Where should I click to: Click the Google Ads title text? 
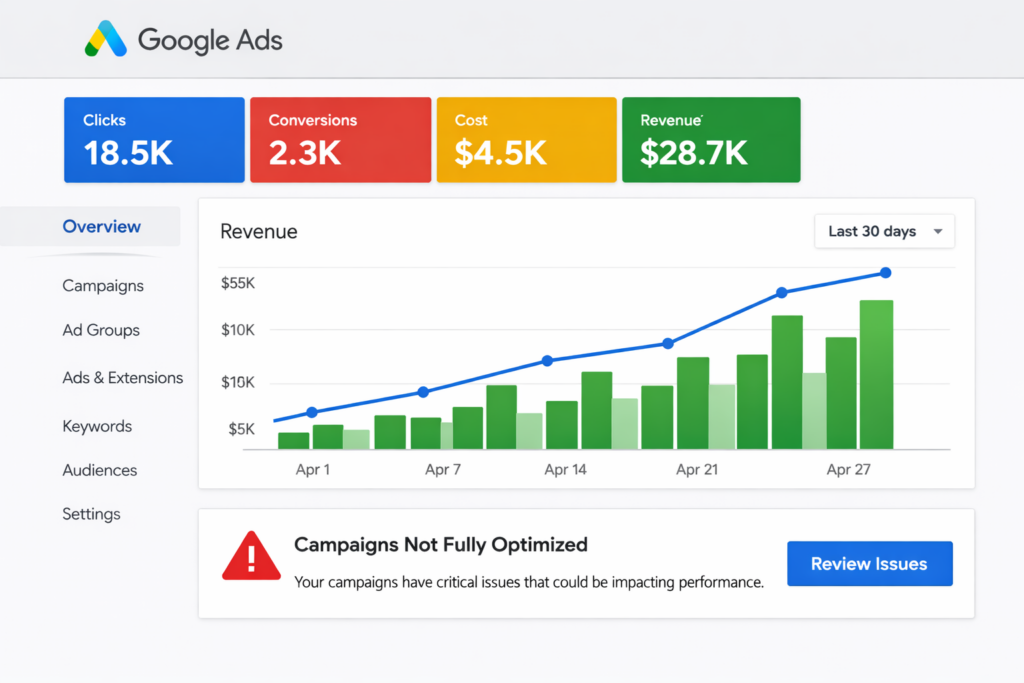(x=210, y=40)
